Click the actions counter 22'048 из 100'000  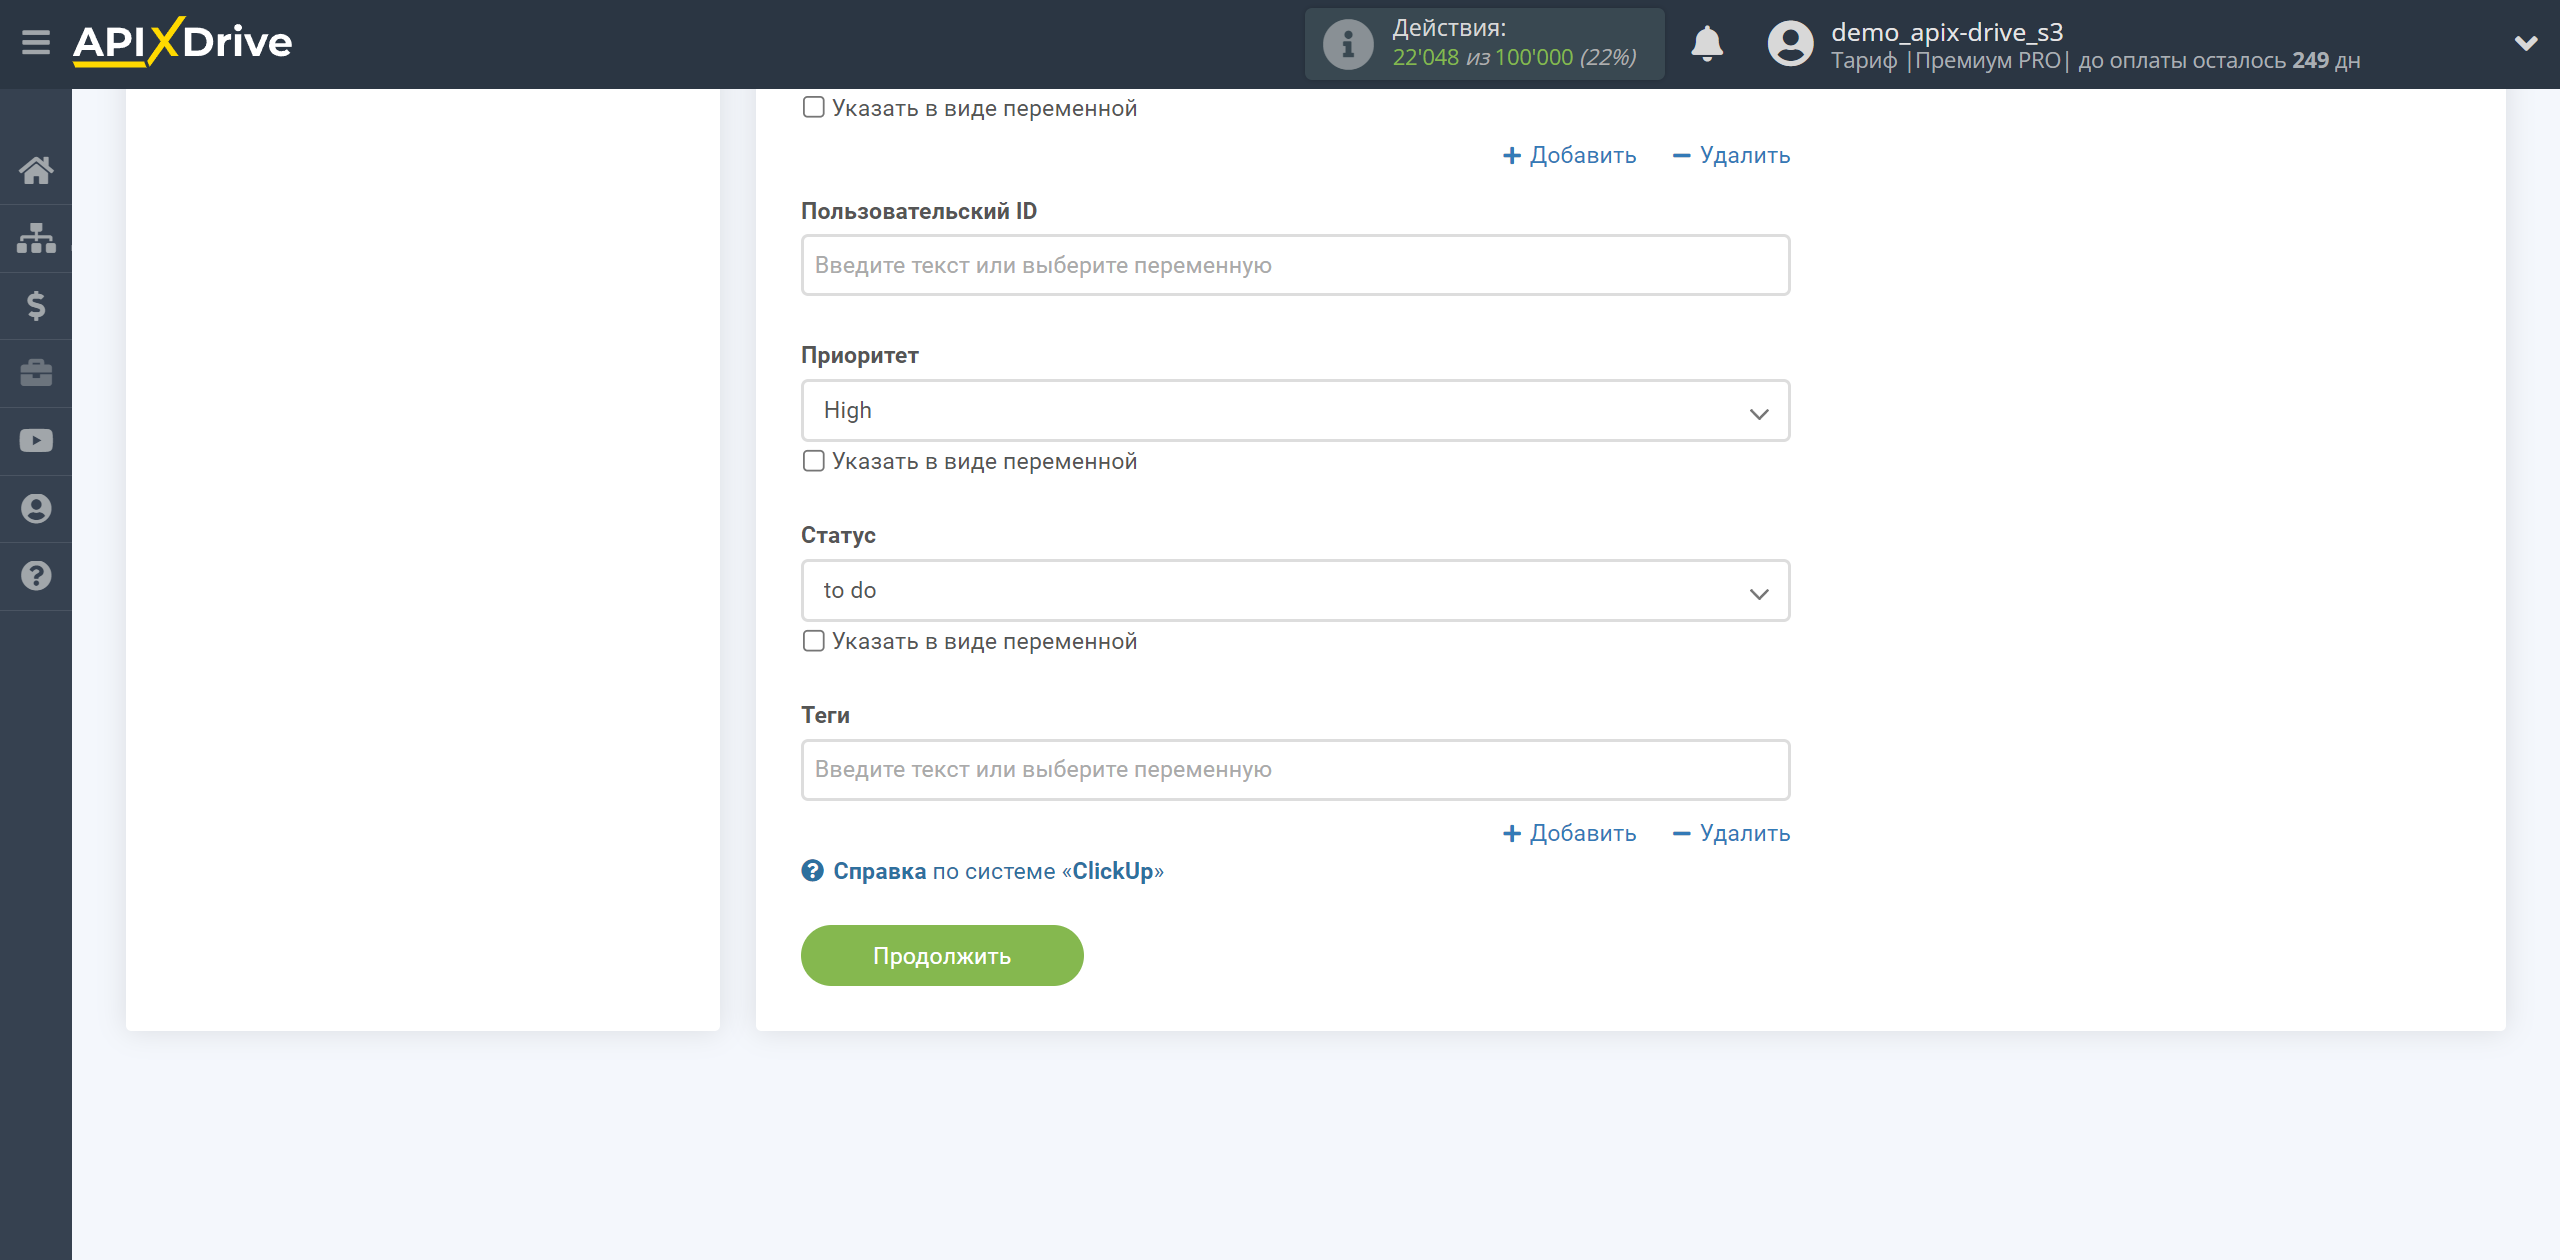click(1513, 58)
